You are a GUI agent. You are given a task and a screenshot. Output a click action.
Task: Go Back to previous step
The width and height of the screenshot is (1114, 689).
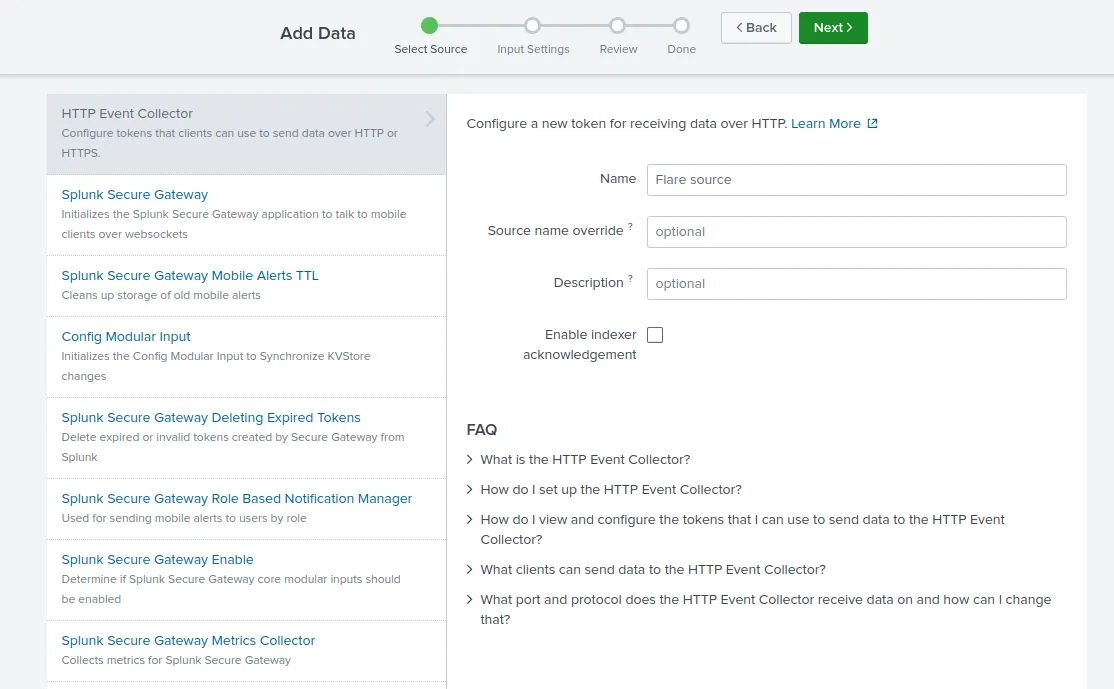coord(756,28)
